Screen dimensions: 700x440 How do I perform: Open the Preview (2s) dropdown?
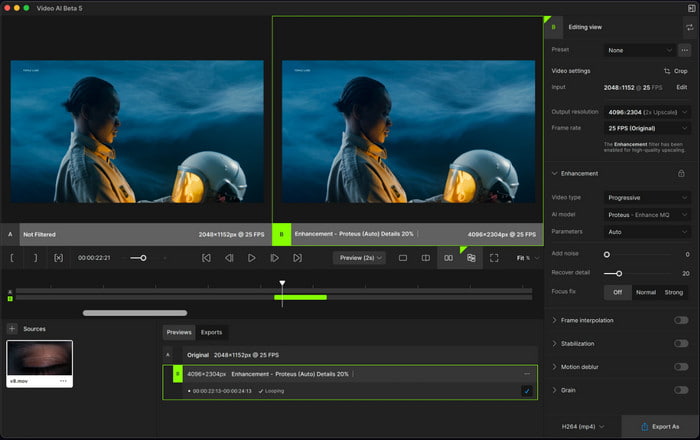[x=359, y=258]
